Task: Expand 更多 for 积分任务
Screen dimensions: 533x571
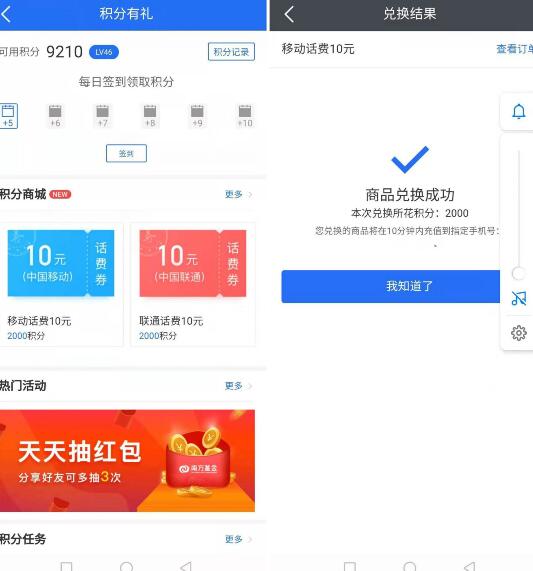Action: click(238, 539)
